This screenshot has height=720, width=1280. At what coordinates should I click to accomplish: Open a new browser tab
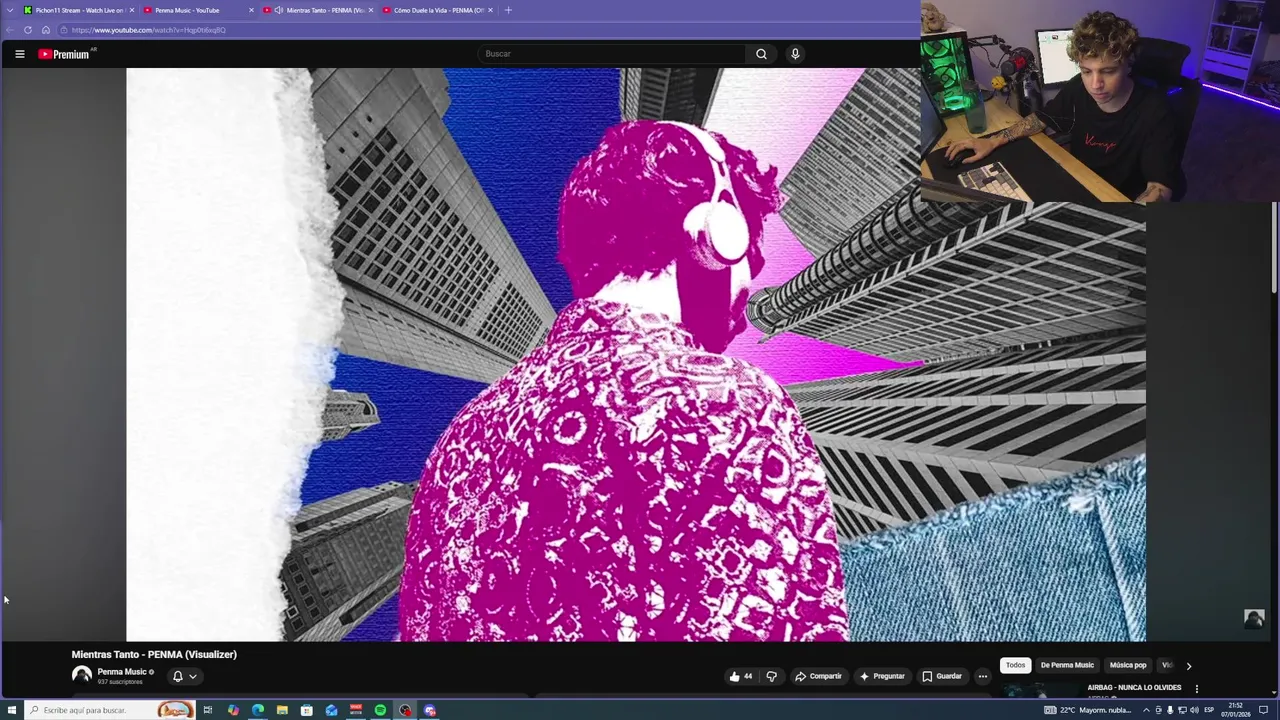pos(508,10)
